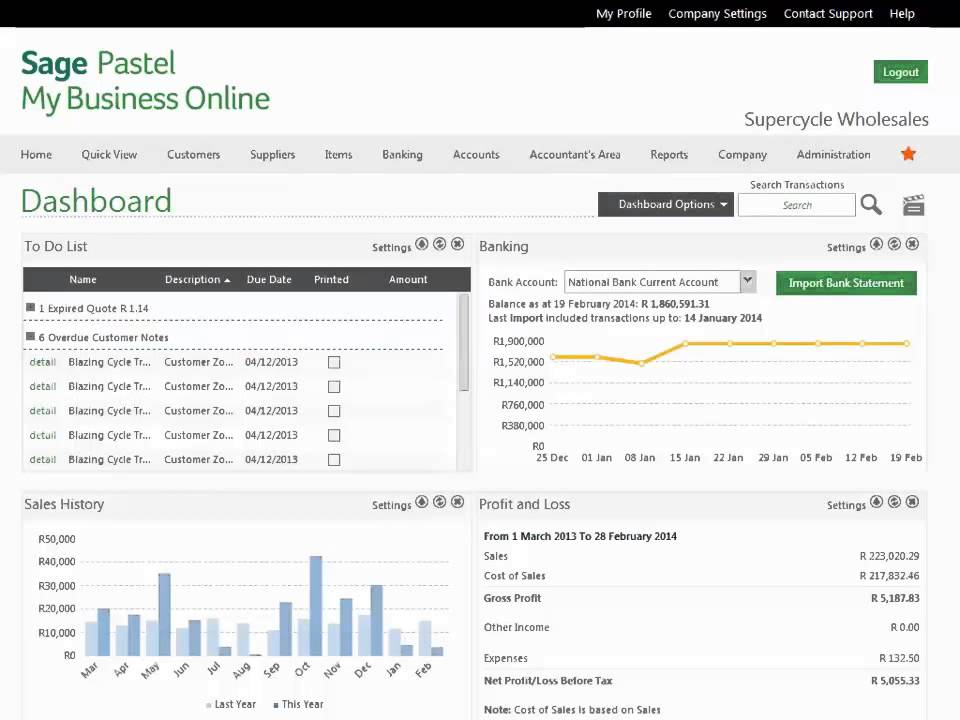The image size is (960, 720).
Task: Click Import Bank Statement button
Action: tap(846, 283)
